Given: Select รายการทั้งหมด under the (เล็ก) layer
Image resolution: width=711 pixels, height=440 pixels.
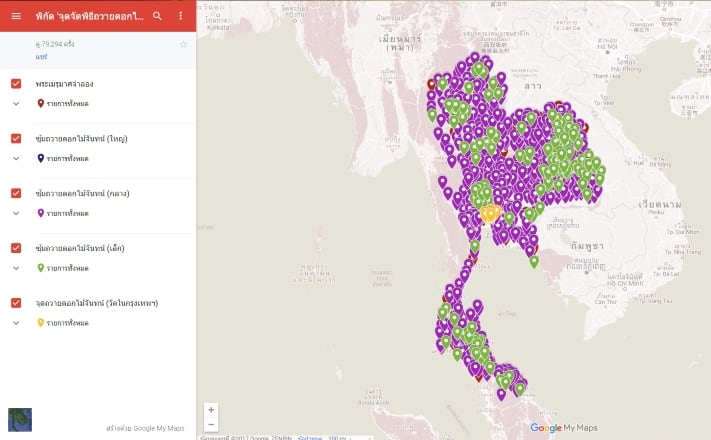Looking at the screenshot, I should 68,268.
